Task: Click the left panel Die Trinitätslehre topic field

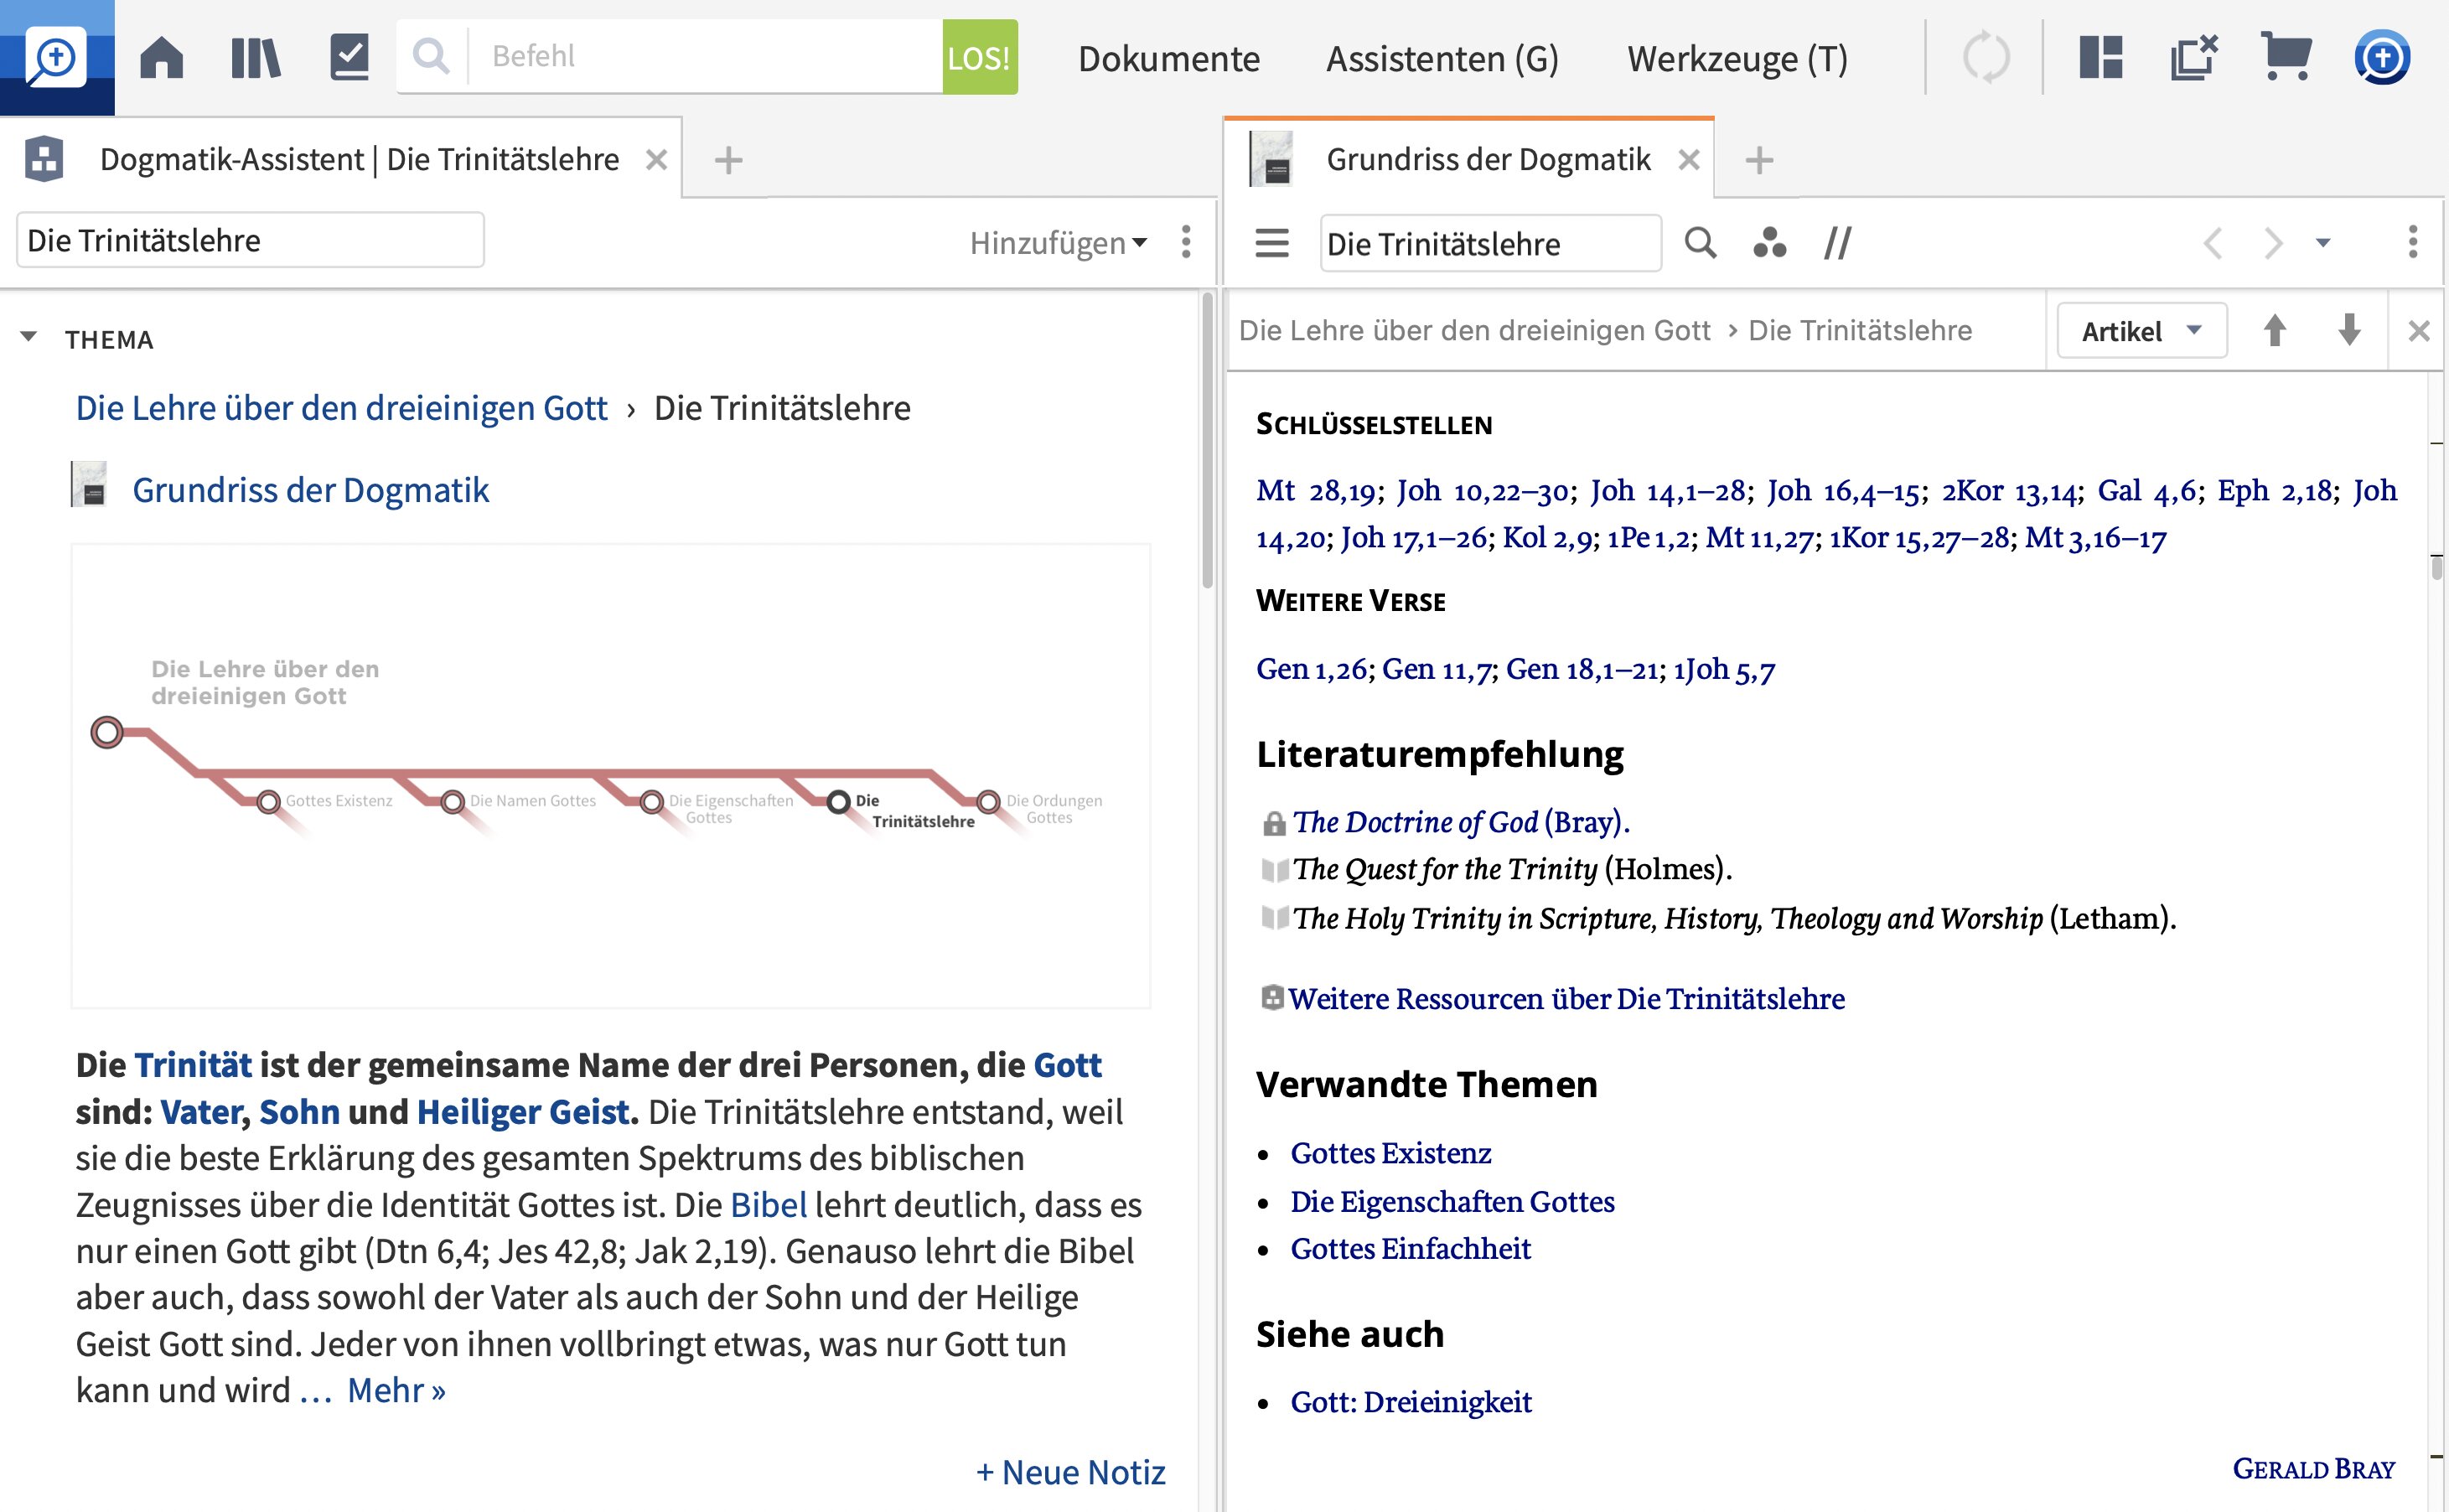Action: tap(250, 240)
